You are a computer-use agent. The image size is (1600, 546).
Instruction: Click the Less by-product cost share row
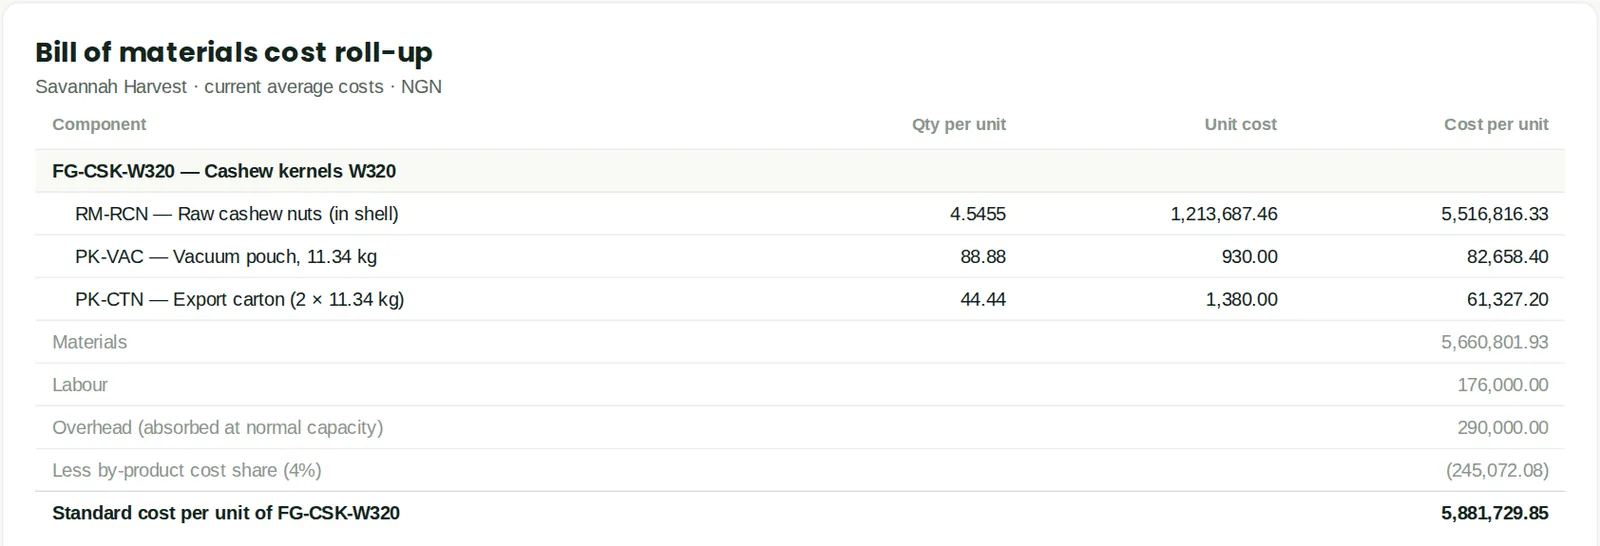click(800, 470)
